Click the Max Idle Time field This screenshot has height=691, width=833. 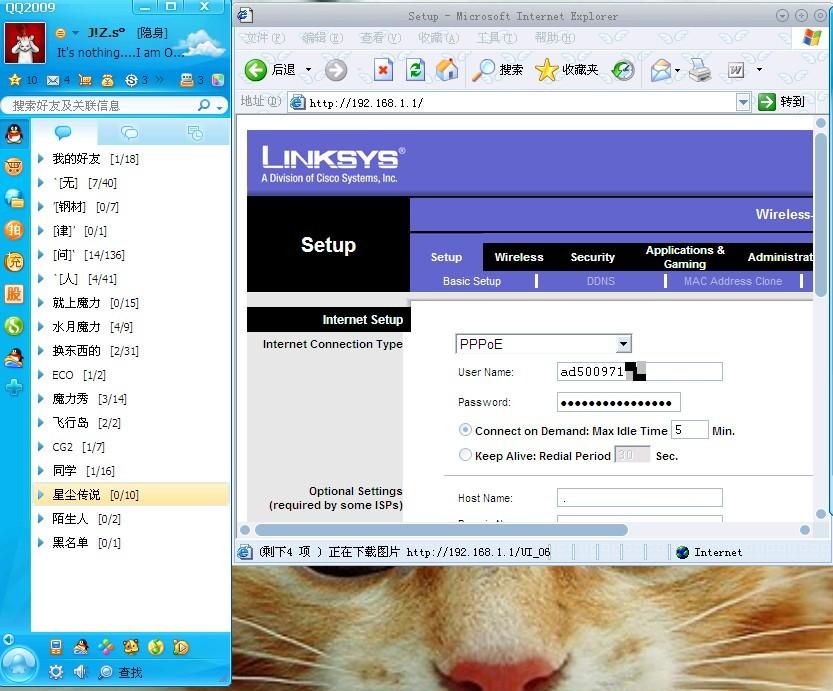[690, 429]
